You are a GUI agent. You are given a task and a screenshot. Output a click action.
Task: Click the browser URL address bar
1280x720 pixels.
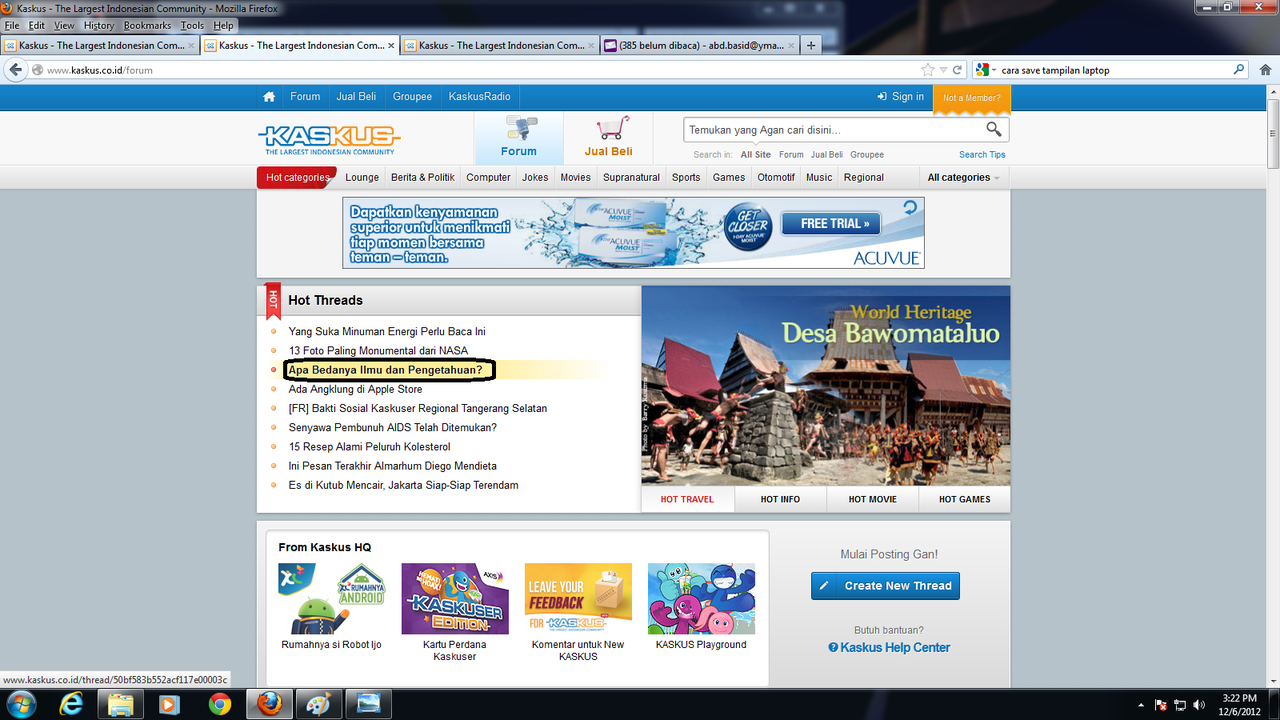coord(480,70)
